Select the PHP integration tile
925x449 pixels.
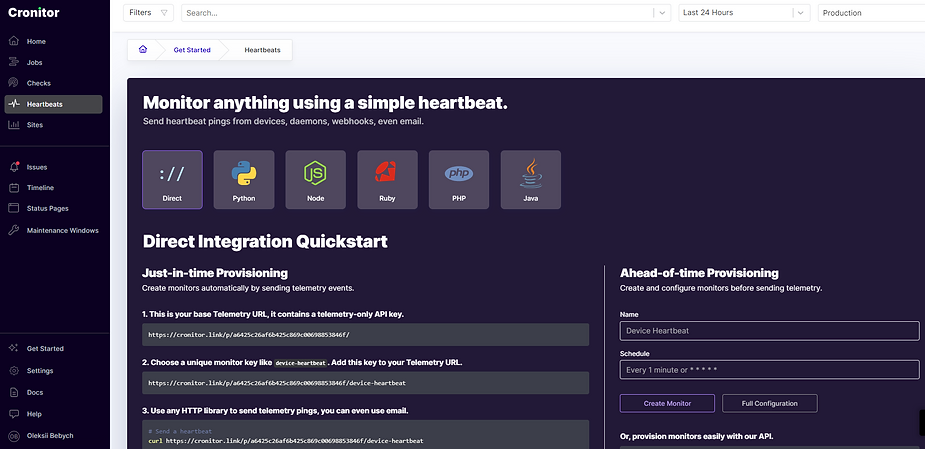tap(459, 179)
